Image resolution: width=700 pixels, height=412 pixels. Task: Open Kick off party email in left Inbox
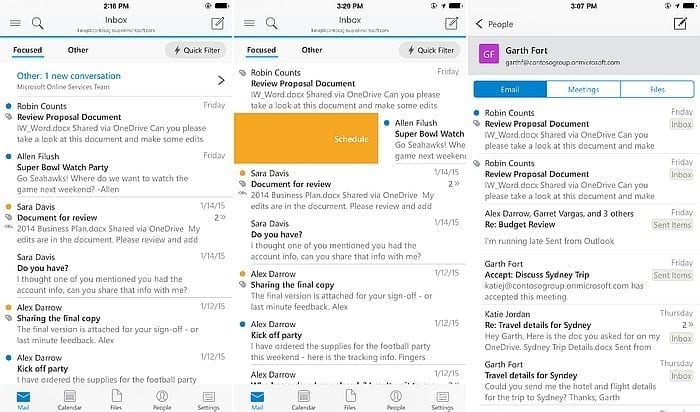(116, 368)
